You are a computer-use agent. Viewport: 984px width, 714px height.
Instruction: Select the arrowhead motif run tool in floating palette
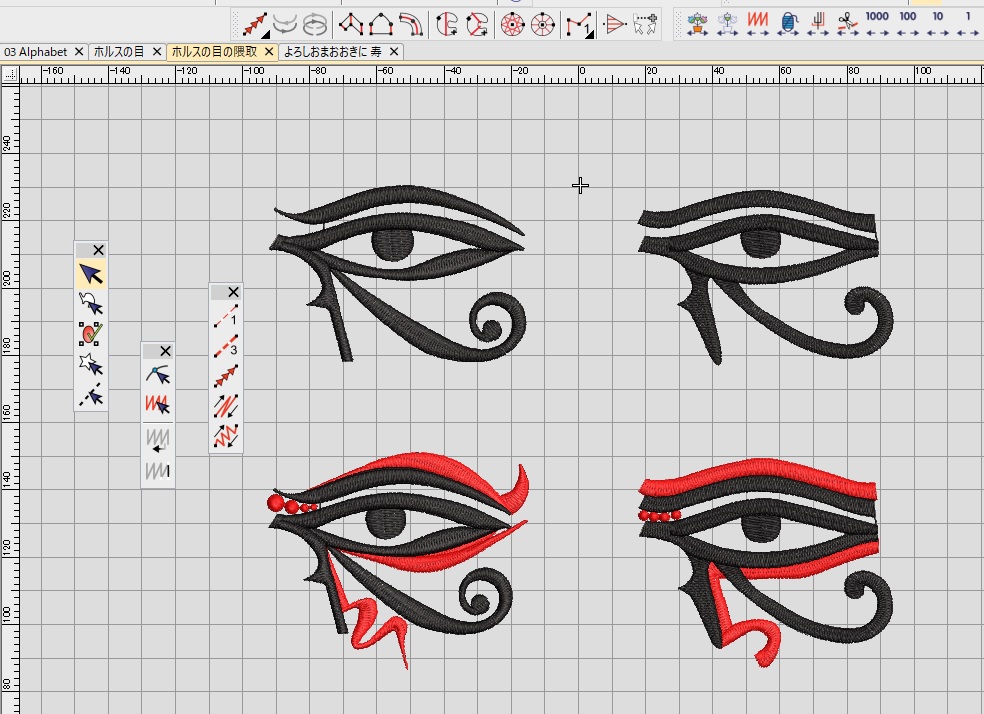coord(226,376)
